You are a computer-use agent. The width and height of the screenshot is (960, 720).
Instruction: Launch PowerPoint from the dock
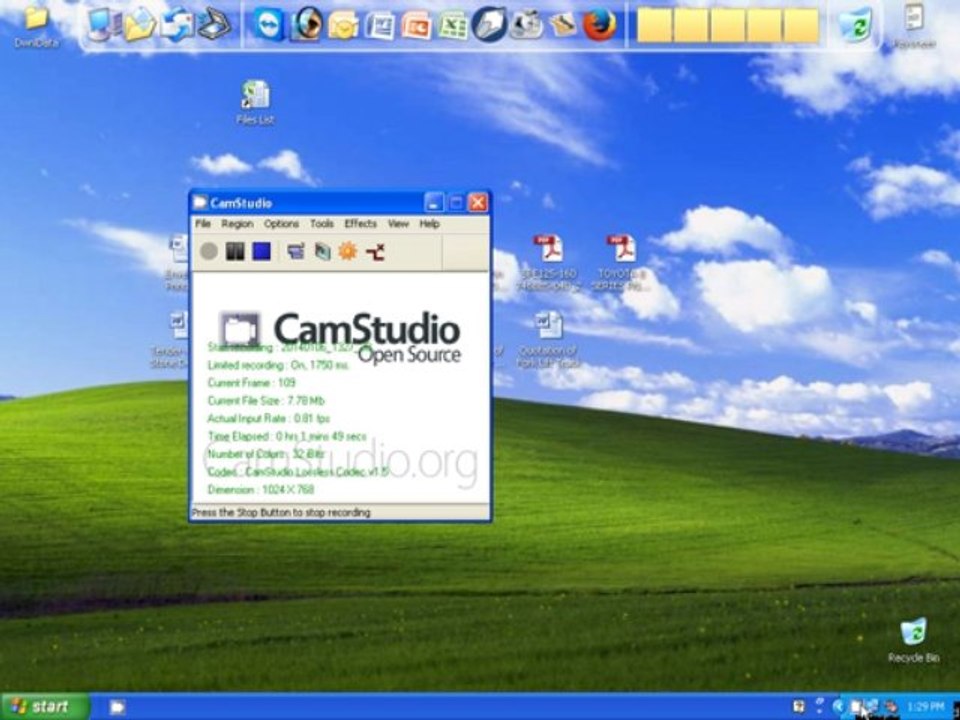coord(416,26)
